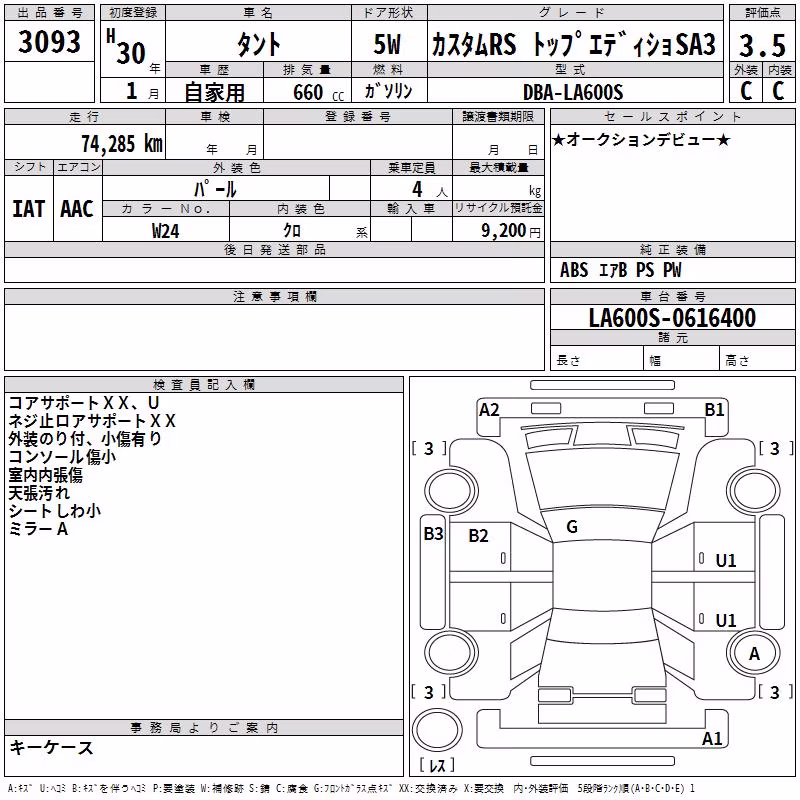Select the 内装 rating header
The width and height of the screenshot is (800, 800).
pyautogui.click(x=780, y=70)
